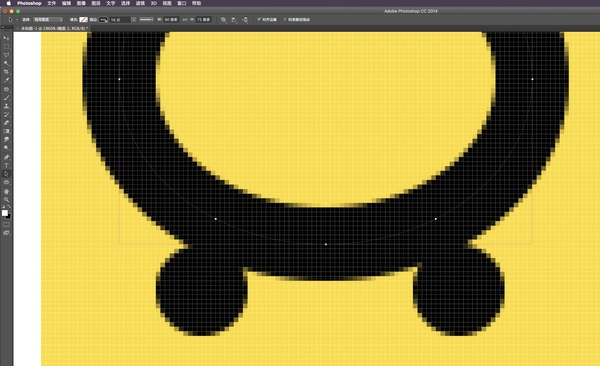Open the shape stroke color swatch
600x366 pixels.
[x=103, y=20]
